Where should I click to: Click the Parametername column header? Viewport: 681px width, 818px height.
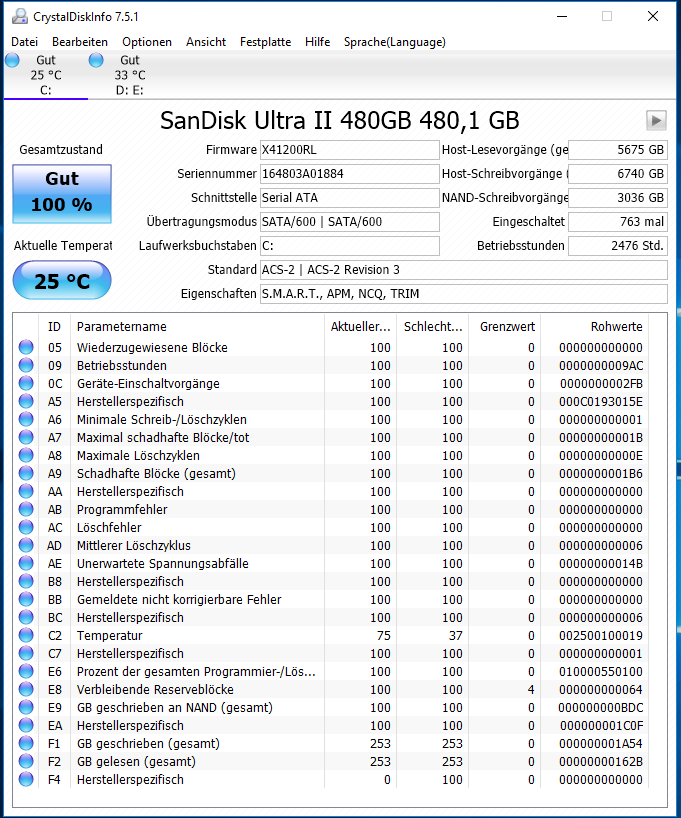197,327
